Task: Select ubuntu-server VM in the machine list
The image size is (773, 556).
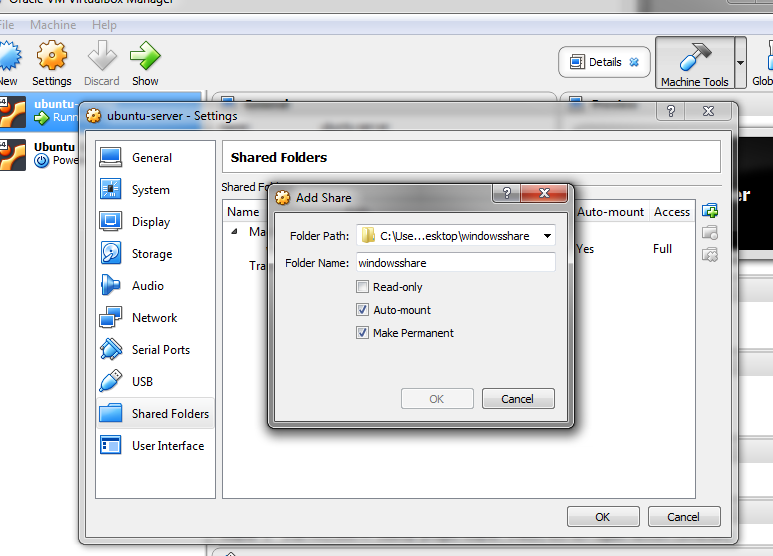Action: 39,111
